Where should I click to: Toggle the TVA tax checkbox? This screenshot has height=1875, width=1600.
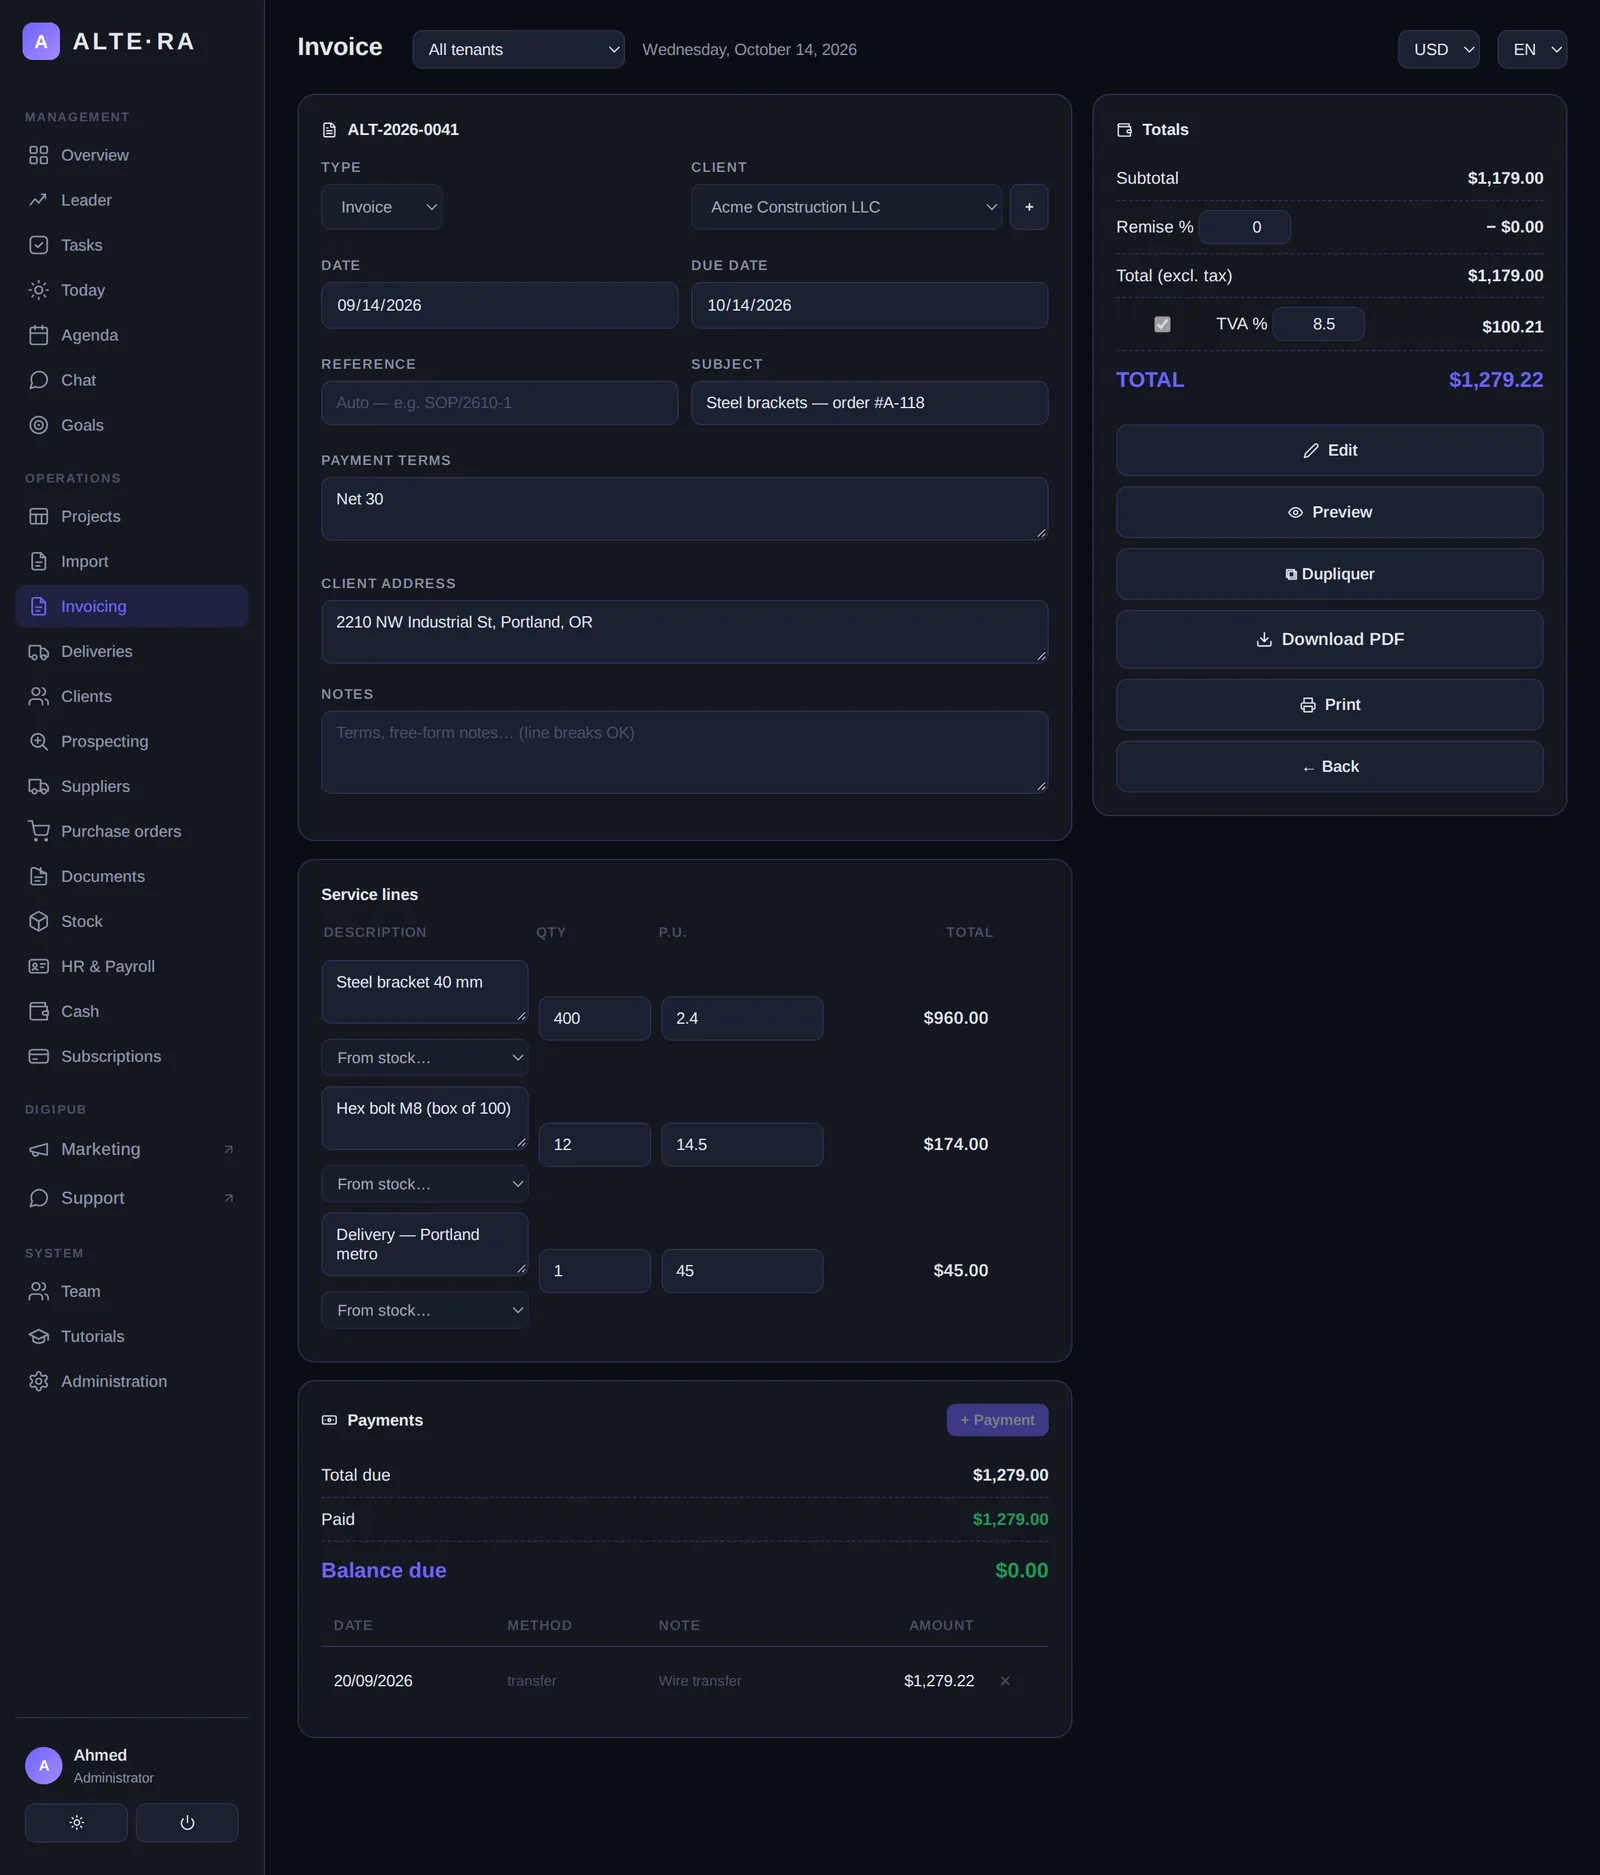pos(1162,324)
